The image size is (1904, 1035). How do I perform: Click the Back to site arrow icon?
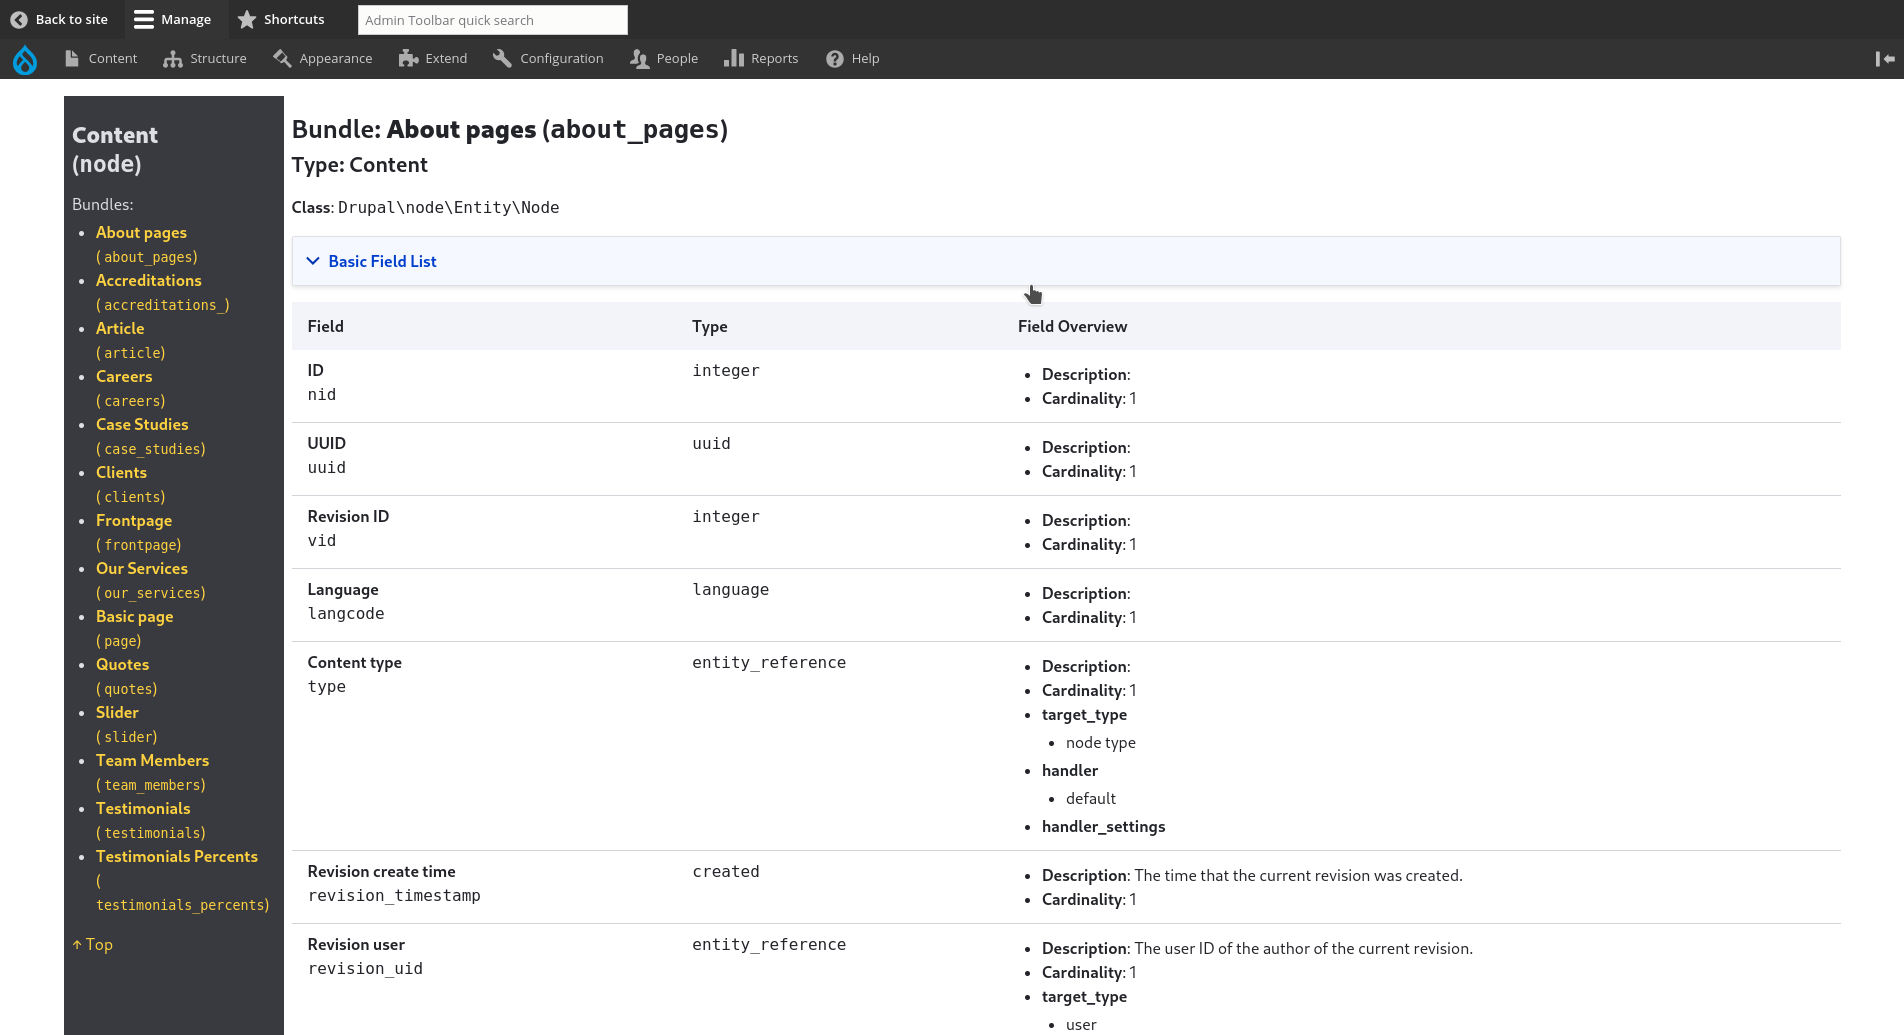(x=19, y=20)
